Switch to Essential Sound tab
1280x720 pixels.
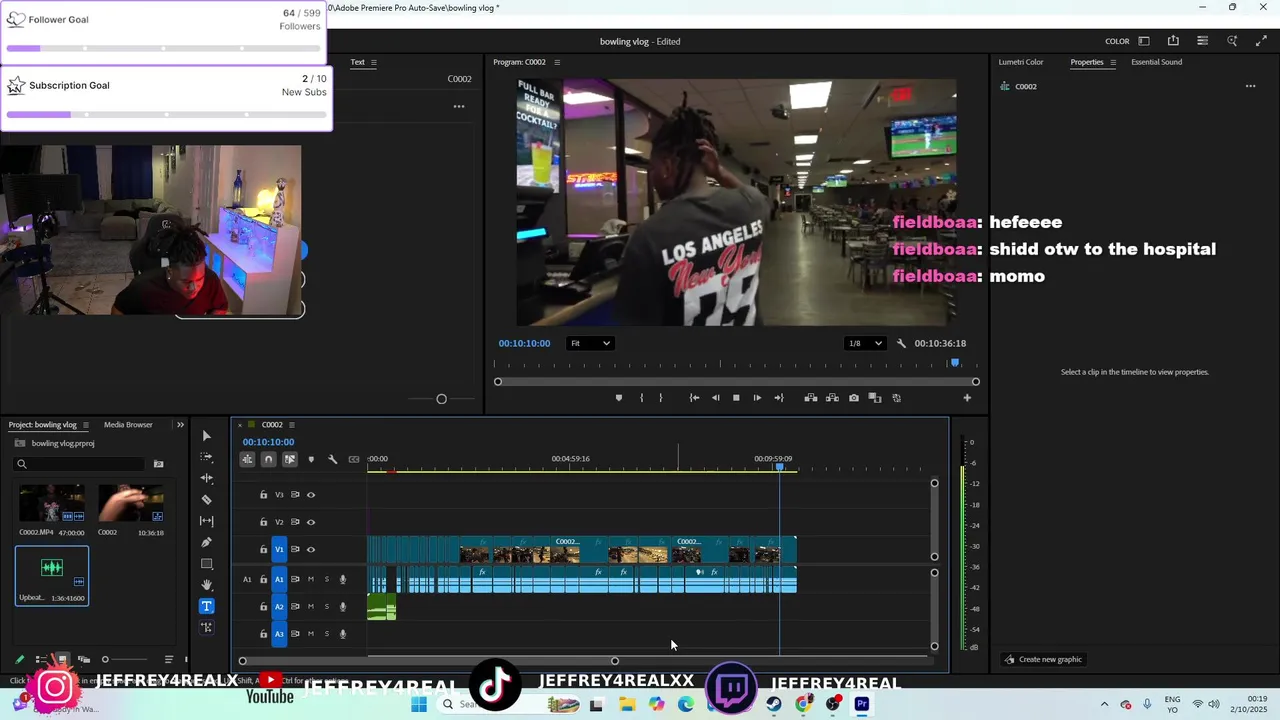[x=1156, y=62]
